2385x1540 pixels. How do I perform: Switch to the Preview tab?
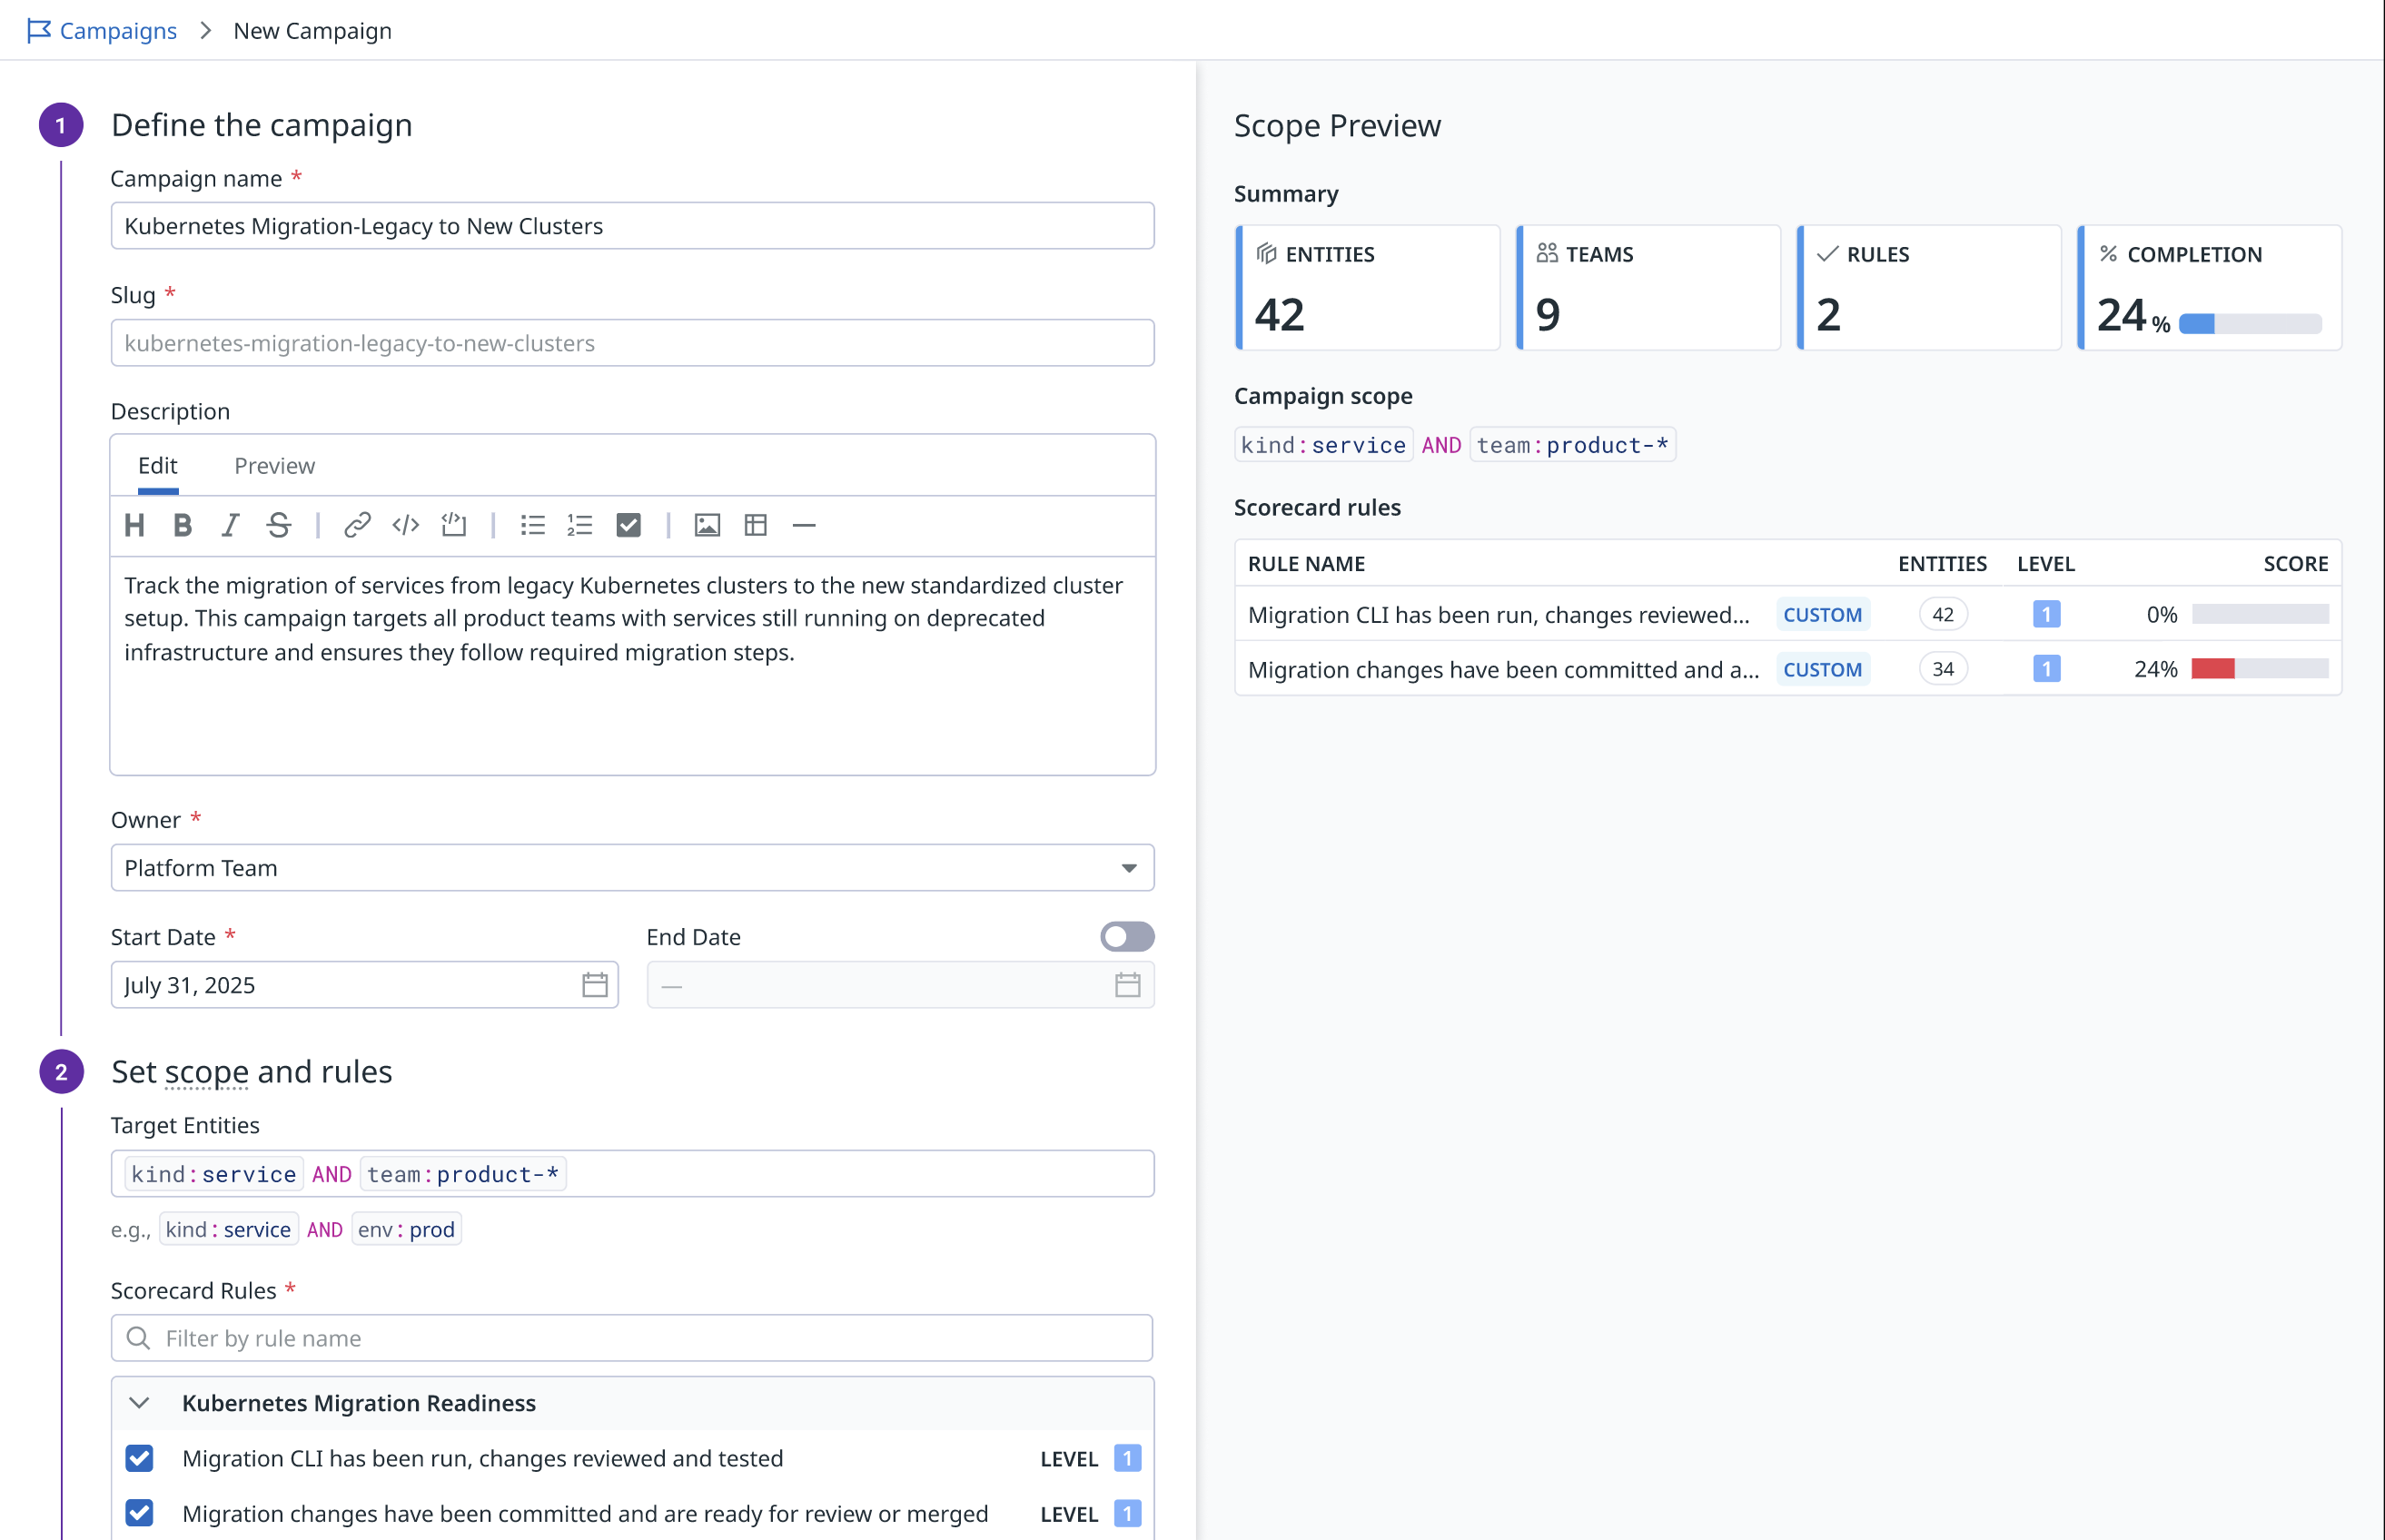click(274, 465)
